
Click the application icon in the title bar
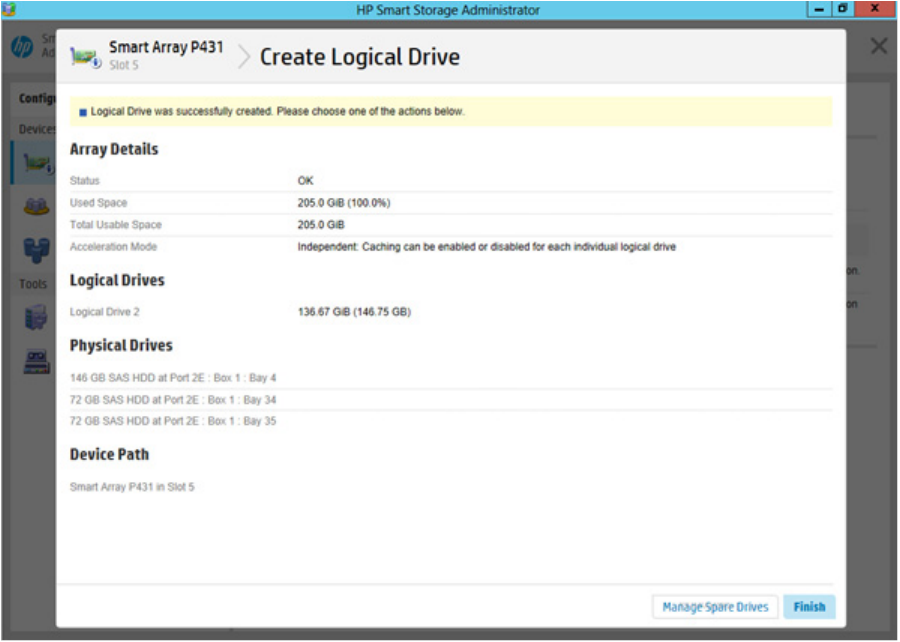point(9,9)
